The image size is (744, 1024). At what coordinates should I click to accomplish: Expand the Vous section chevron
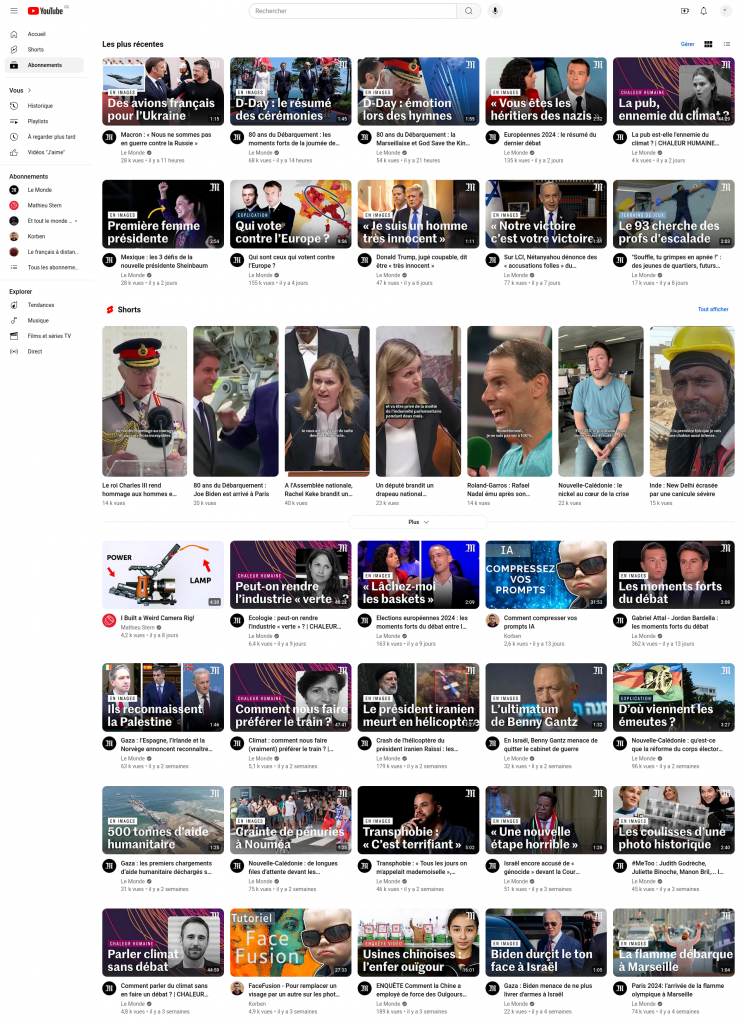point(27,90)
